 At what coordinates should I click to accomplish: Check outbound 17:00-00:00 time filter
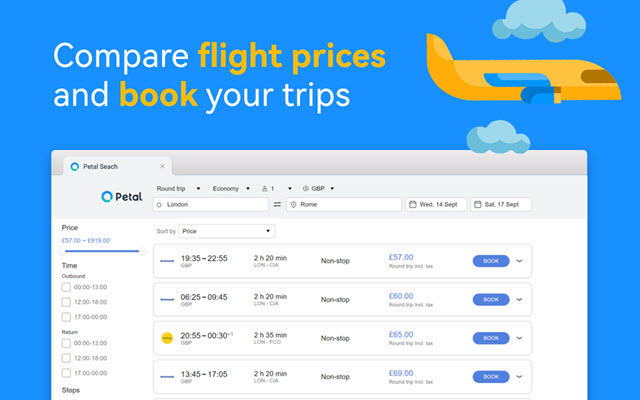[66, 315]
